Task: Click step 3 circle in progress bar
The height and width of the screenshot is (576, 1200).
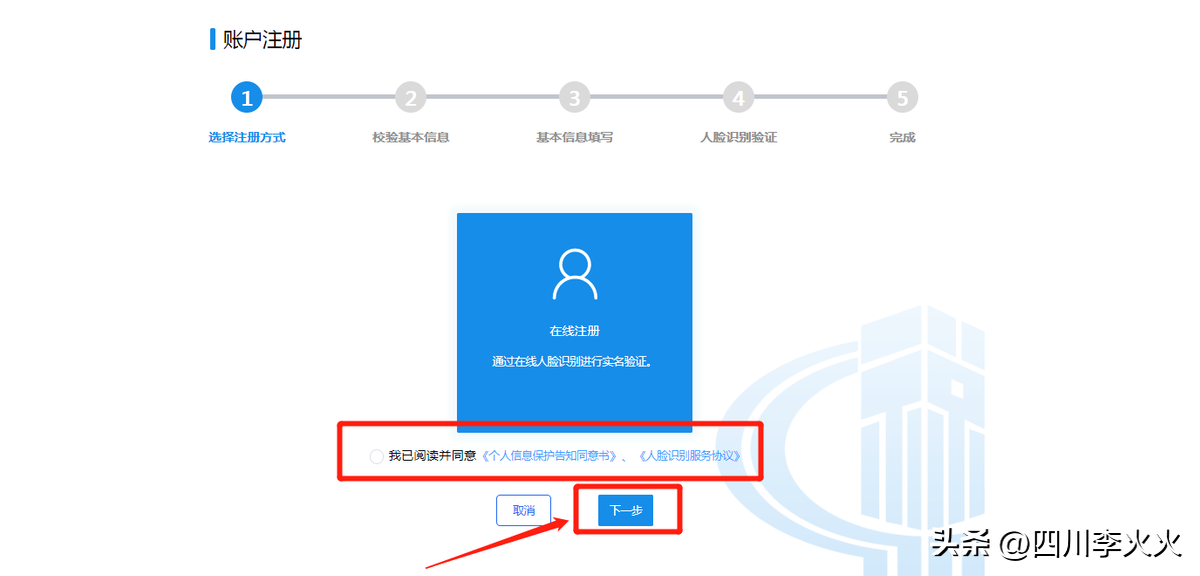Action: click(x=574, y=98)
